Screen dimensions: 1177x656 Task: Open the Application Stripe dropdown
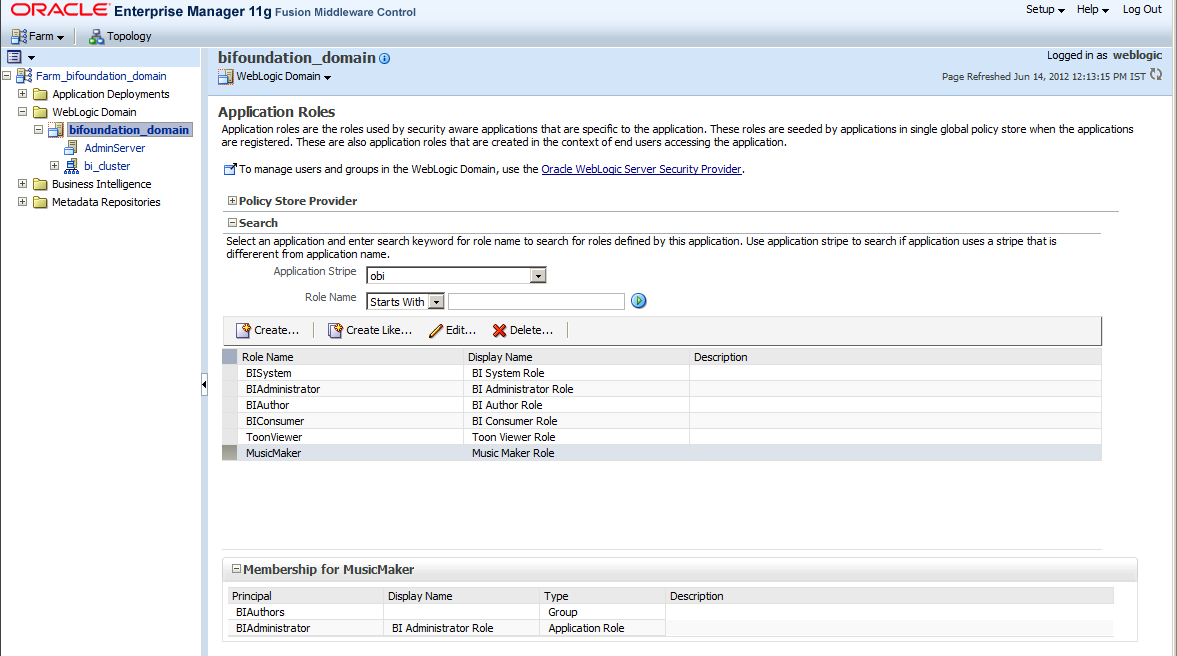point(538,274)
